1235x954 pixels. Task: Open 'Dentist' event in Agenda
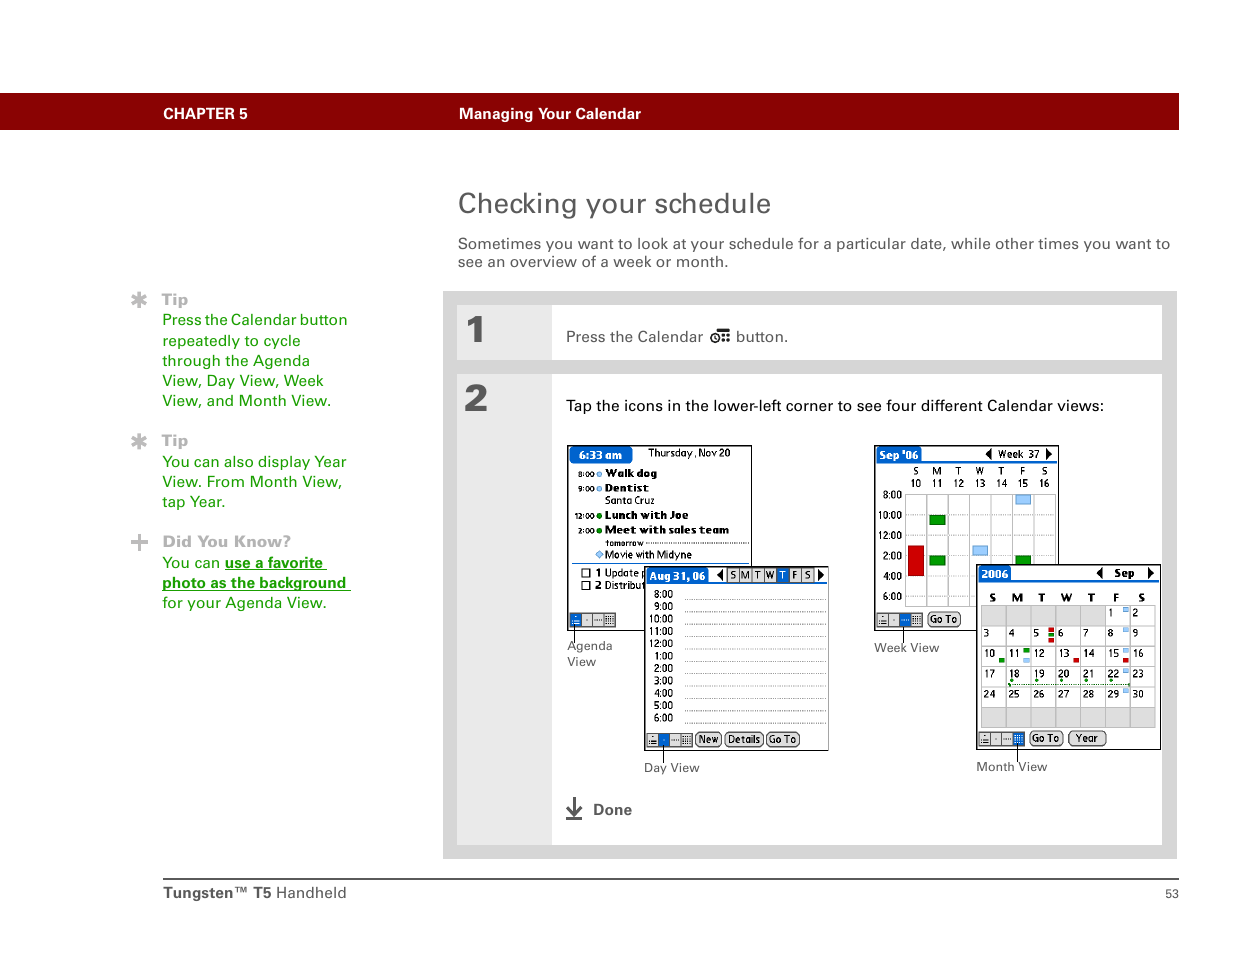(x=627, y=488)
